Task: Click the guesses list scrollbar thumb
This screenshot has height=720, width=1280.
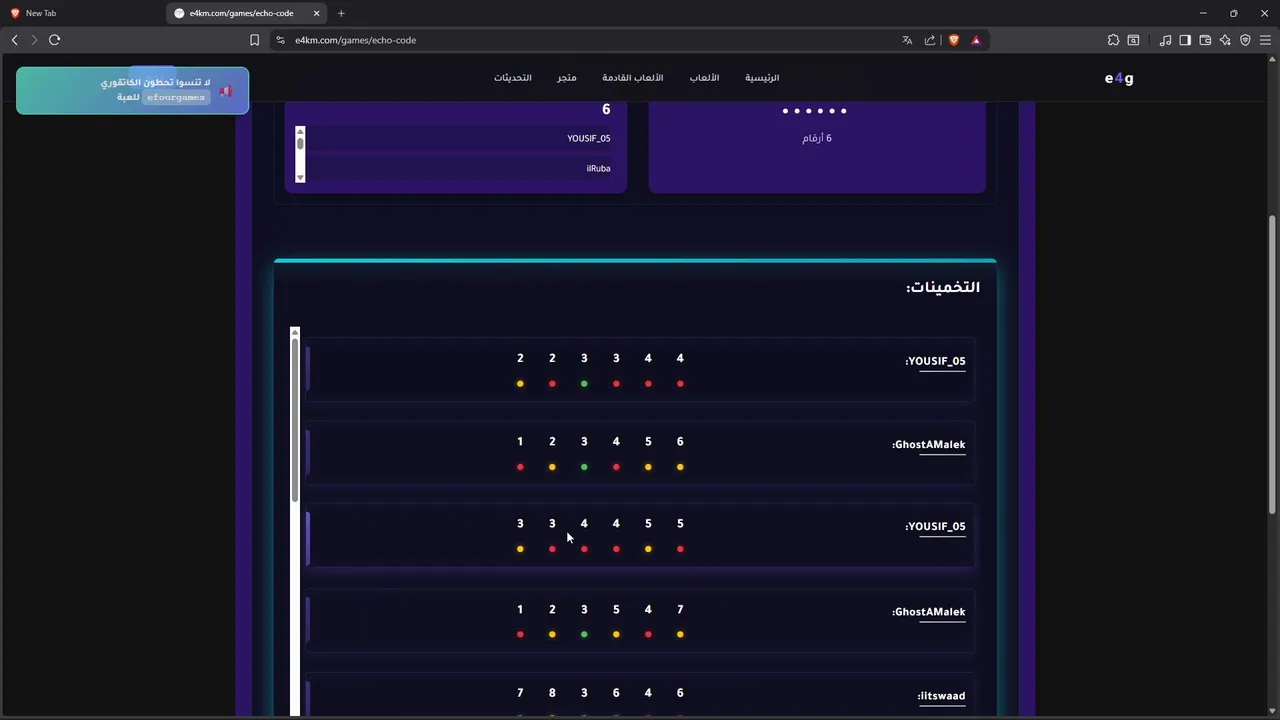Action: point(295,420)
